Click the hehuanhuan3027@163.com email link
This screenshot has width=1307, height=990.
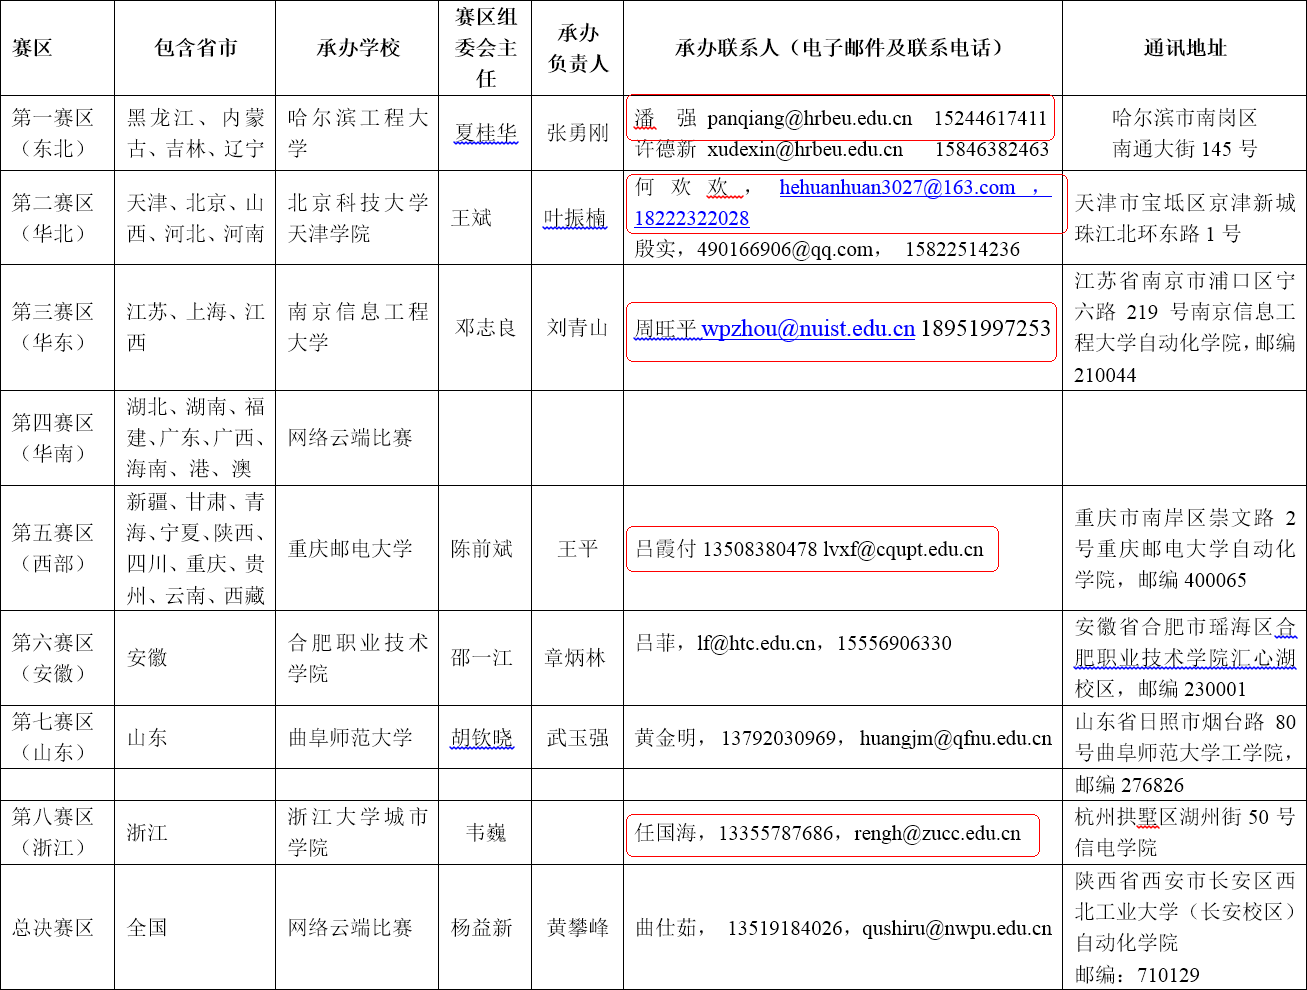pos(897,187)
